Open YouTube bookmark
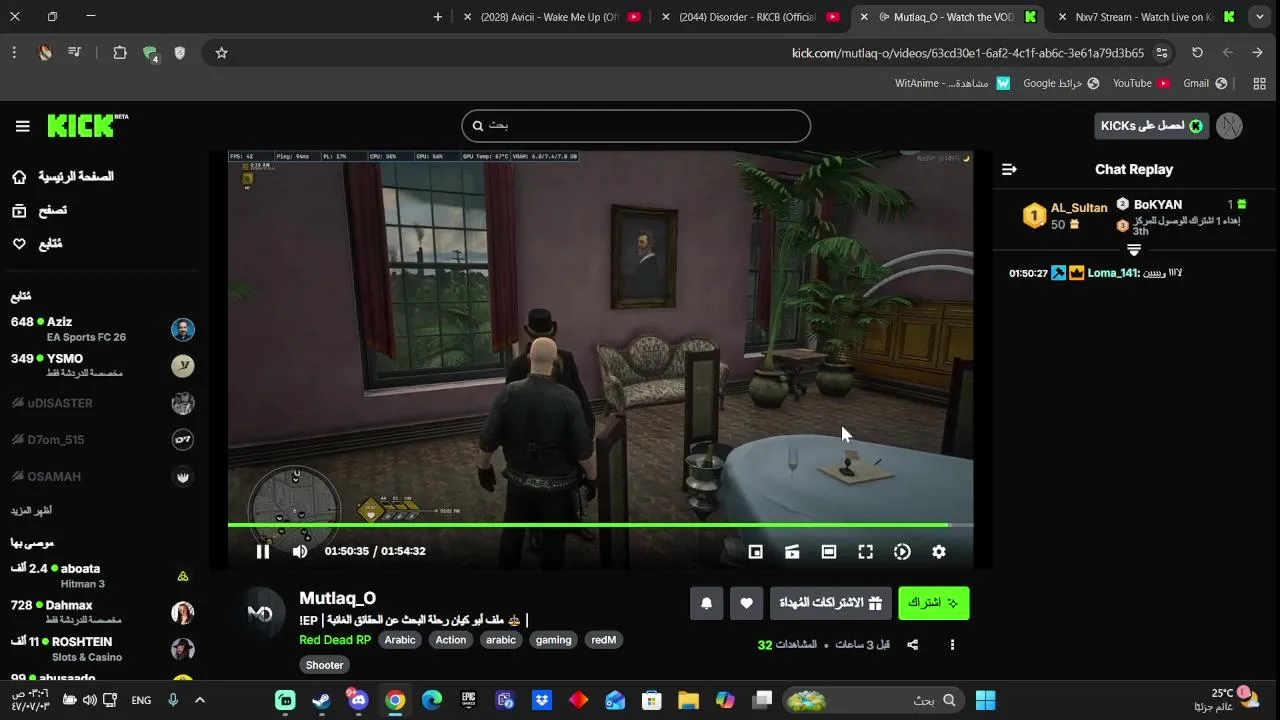 tap(1141, 84)
